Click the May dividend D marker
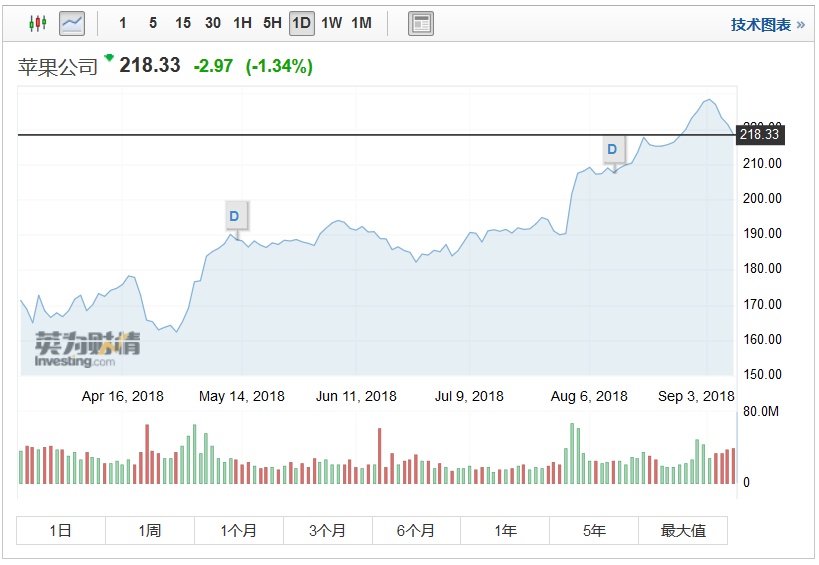The image size is (819, 565). tap(235, 216)
